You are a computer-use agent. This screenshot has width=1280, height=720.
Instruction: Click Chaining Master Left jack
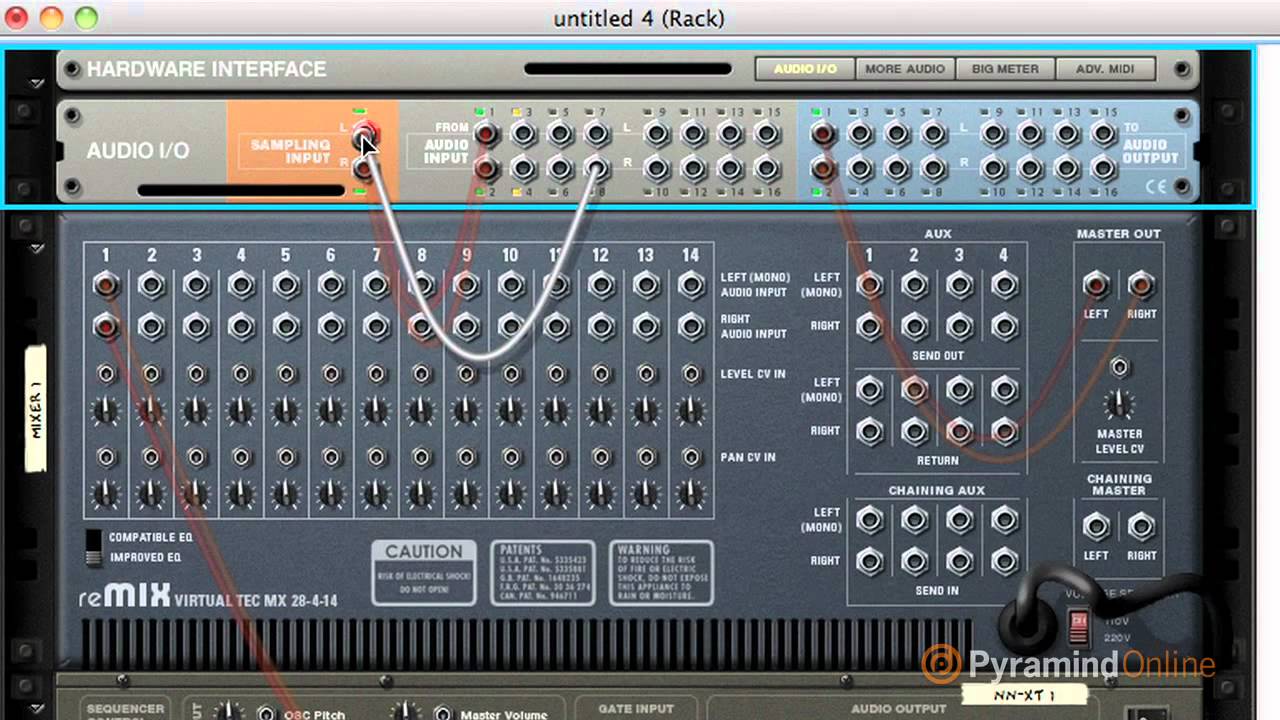(x=1097, y=526)
